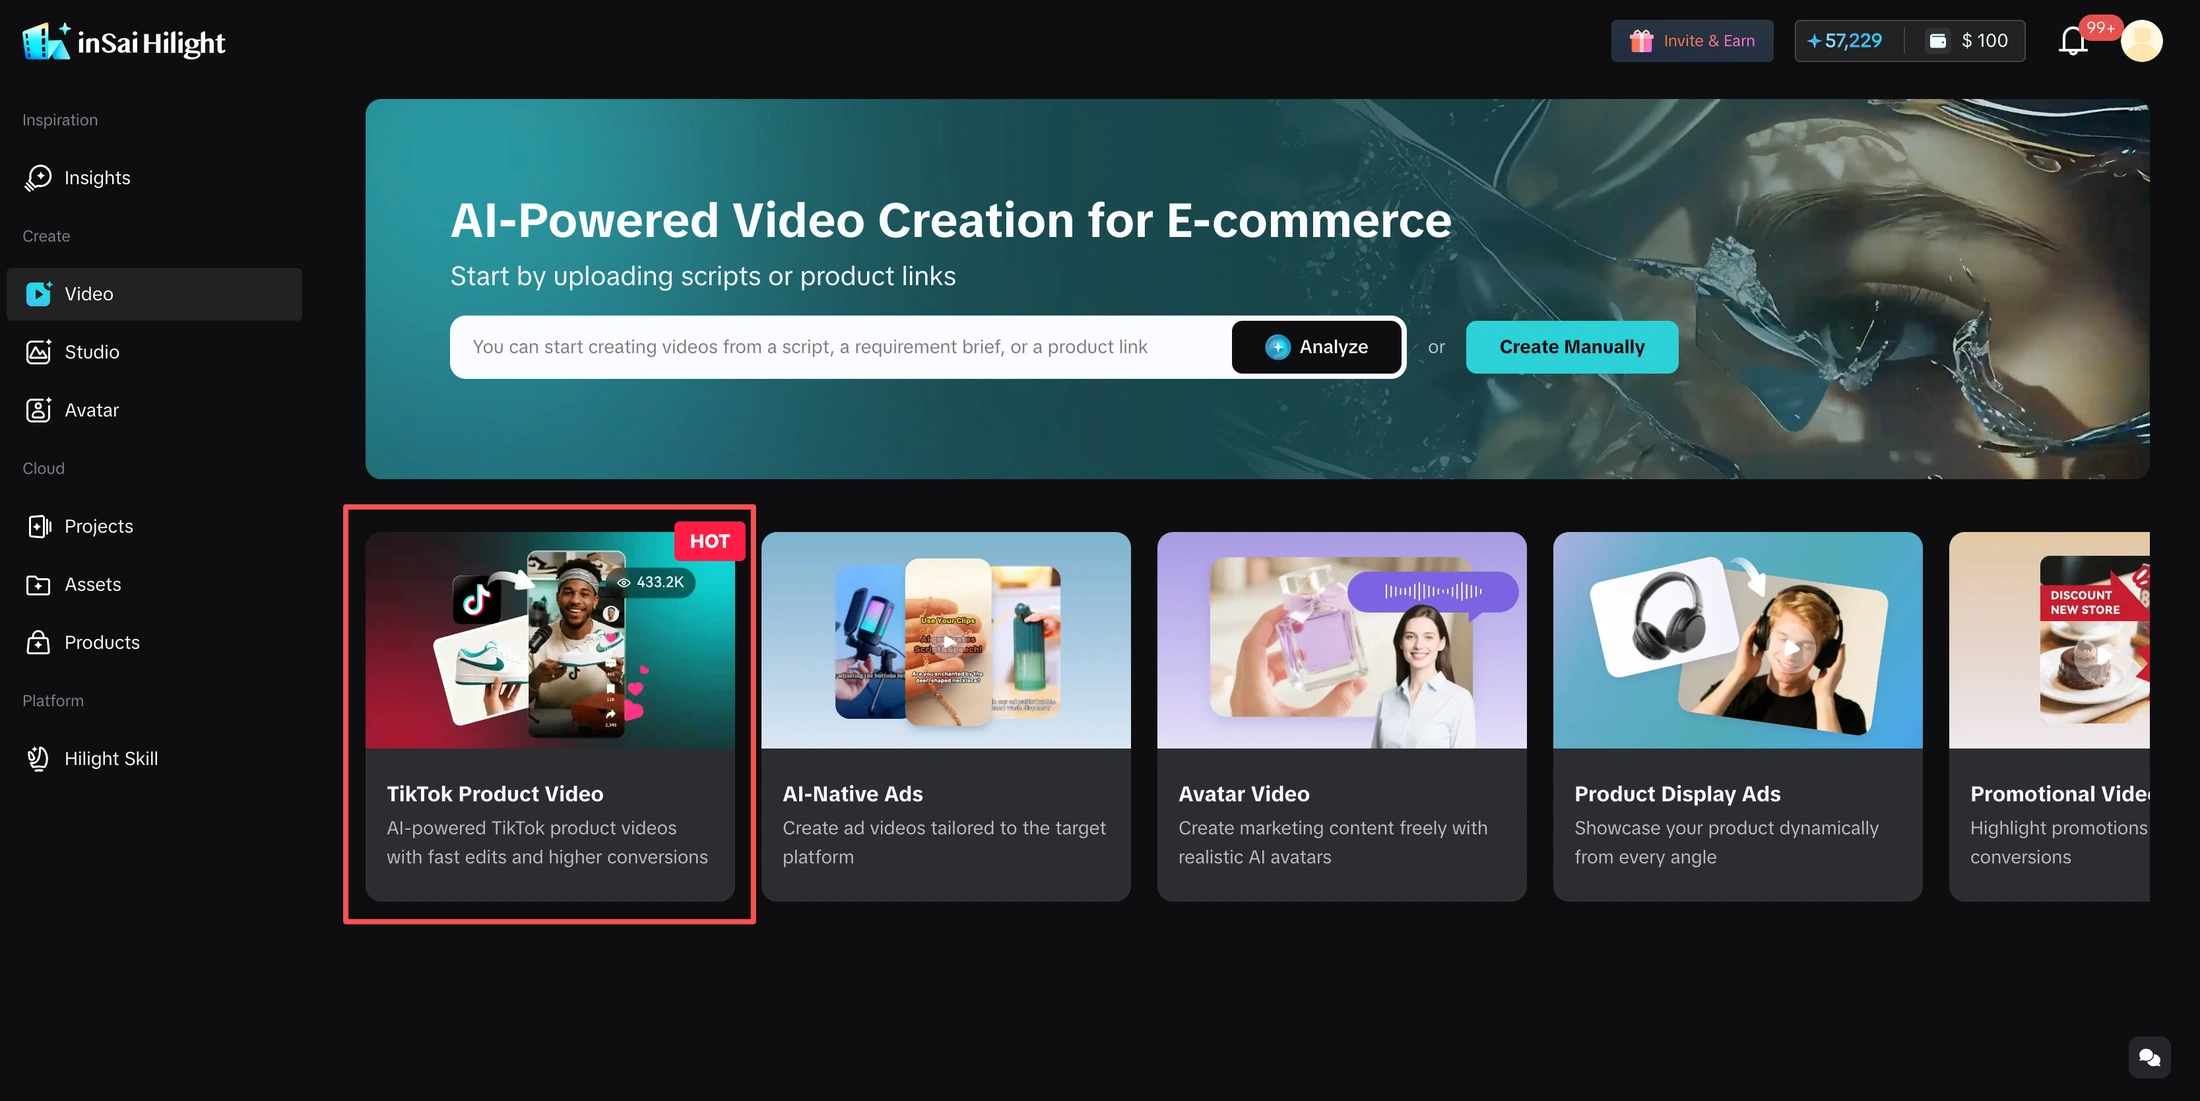Viewport: 2200px width, 1101px height.
Task: Open notifications via the bell icon
Action: tap(2073, 42)
